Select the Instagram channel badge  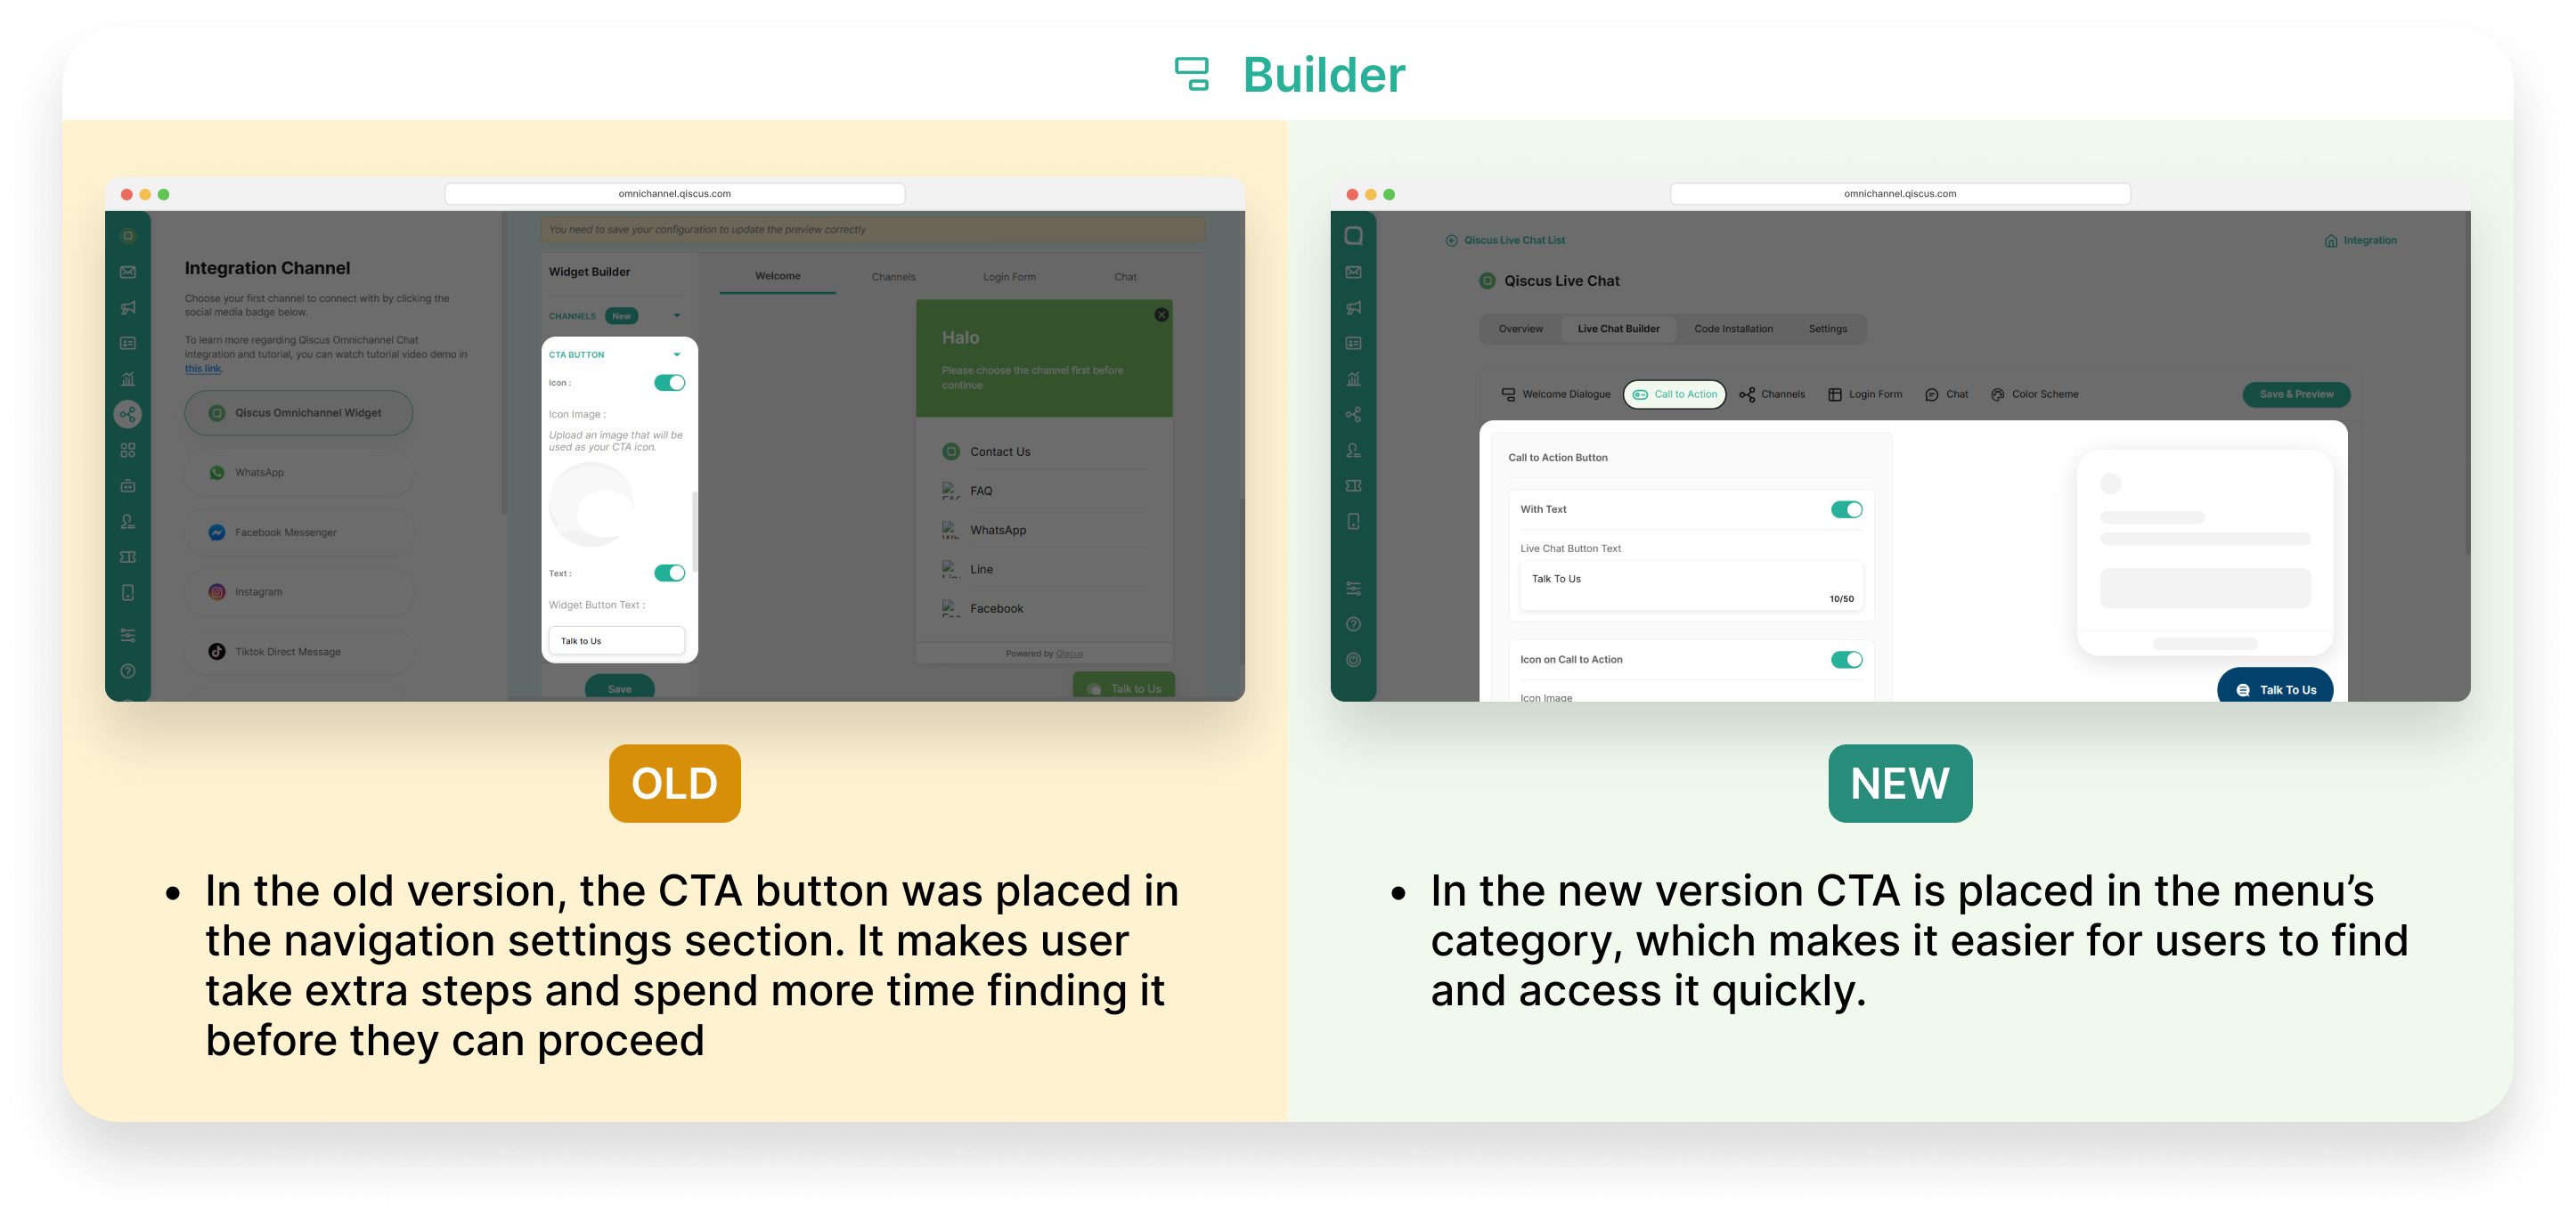click(298, 592)
